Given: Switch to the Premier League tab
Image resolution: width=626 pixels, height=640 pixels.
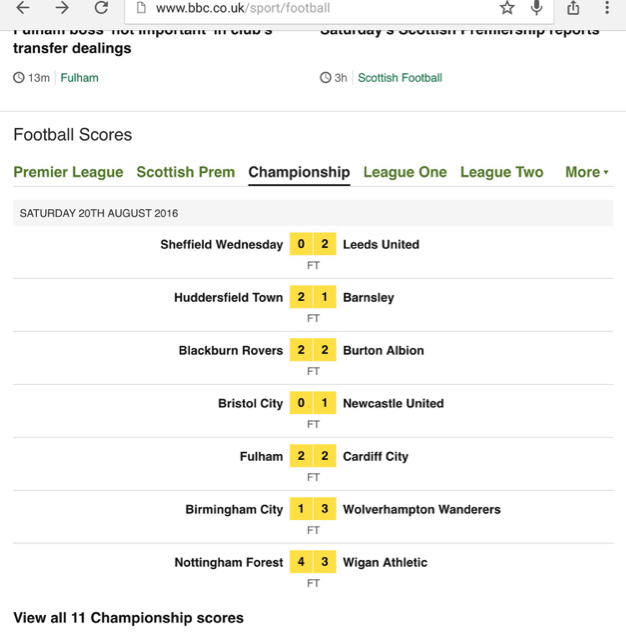Looking at the screenshot, I should coord(68,172).
